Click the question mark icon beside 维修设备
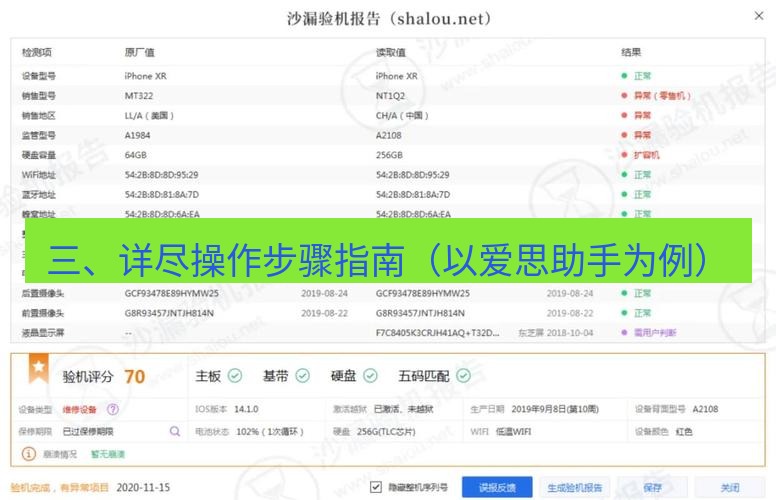The width and height of the screenshot is (776, 500). tap(113, 409)
